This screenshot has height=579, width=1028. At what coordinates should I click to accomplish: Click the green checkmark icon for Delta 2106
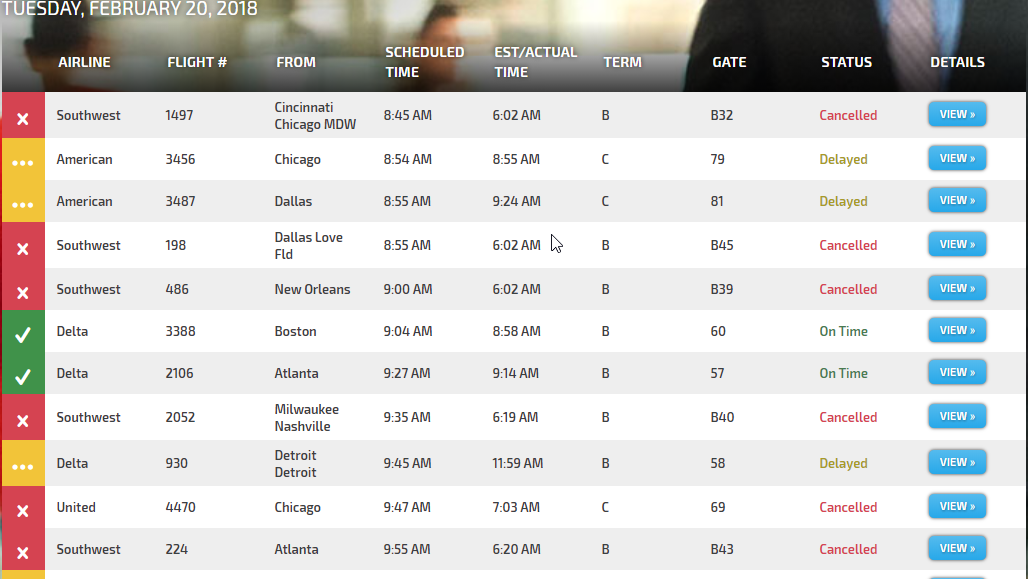coord(23,374)
